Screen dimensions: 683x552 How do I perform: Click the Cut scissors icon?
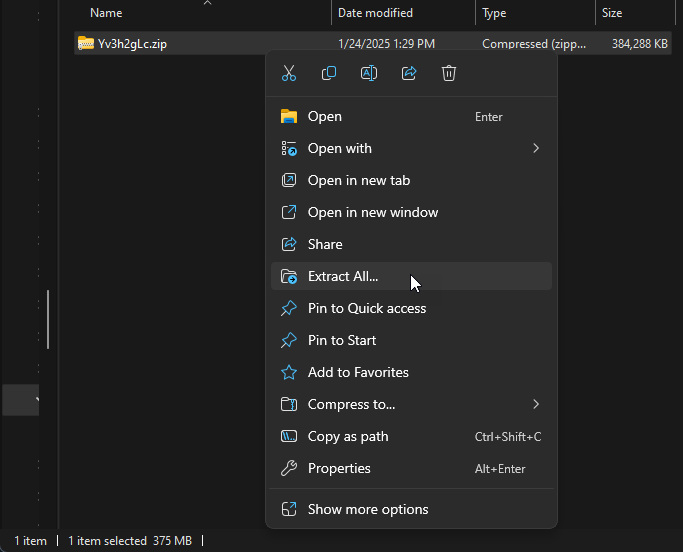[289, 73]
